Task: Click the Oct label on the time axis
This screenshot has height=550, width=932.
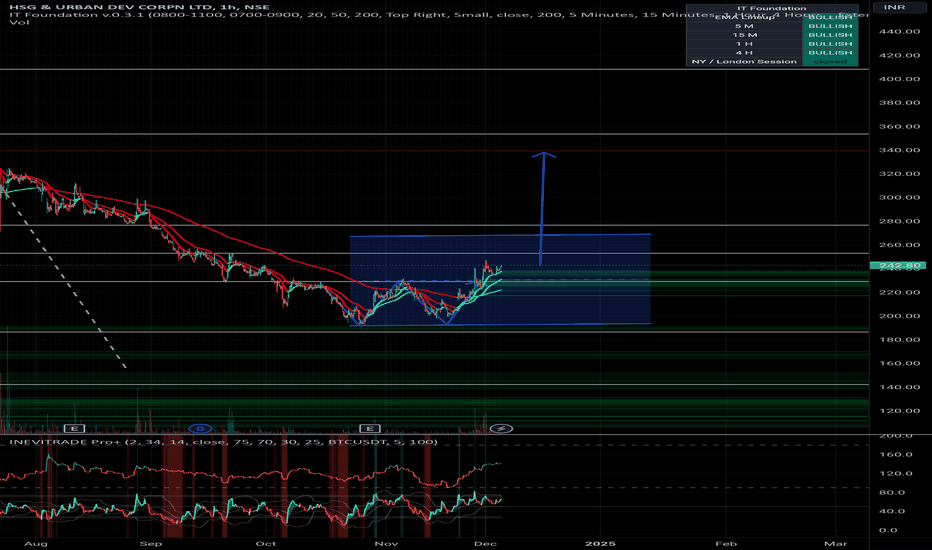Action: tap(265, 543)
